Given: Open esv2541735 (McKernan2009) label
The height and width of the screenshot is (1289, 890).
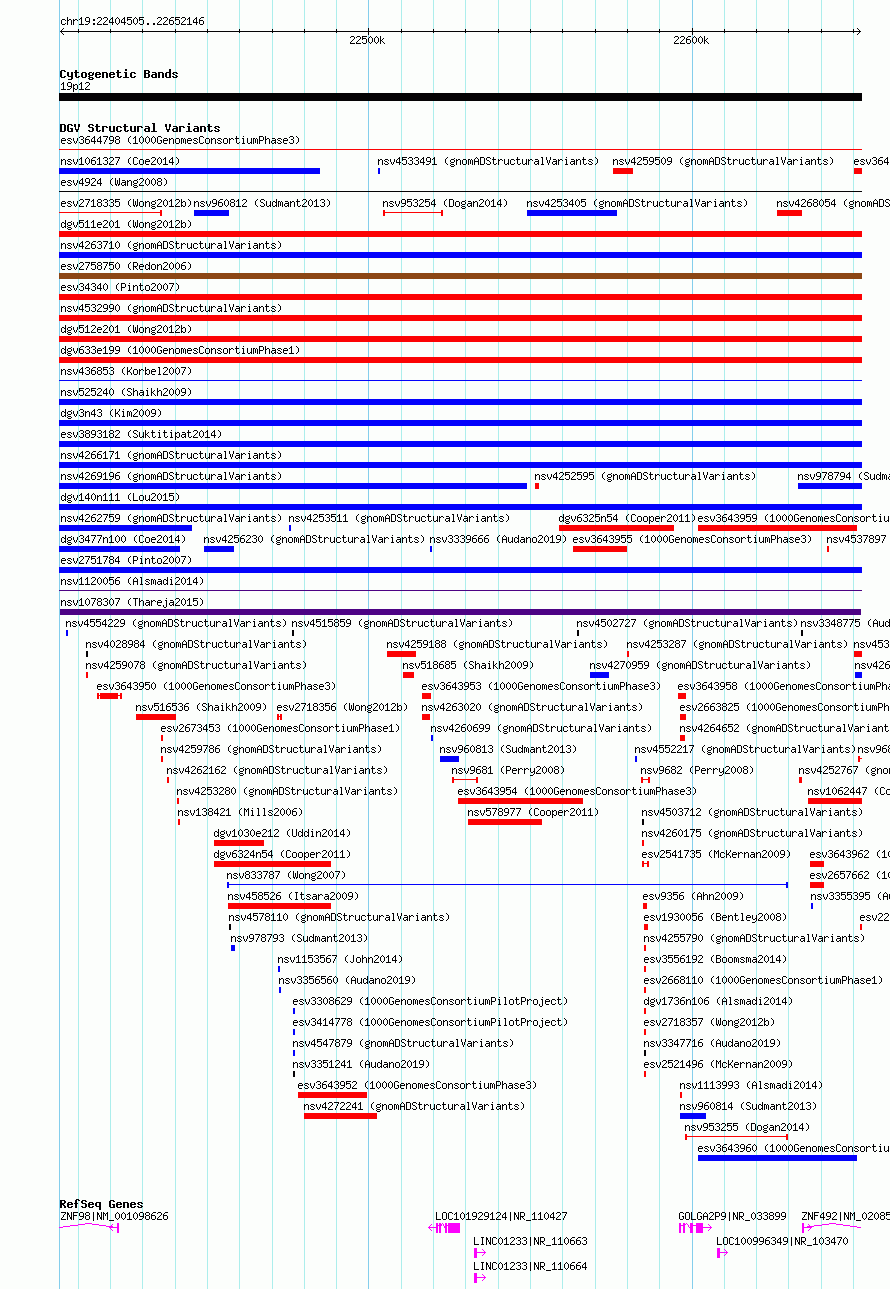Looking at the screenshot, I should 717,854.
